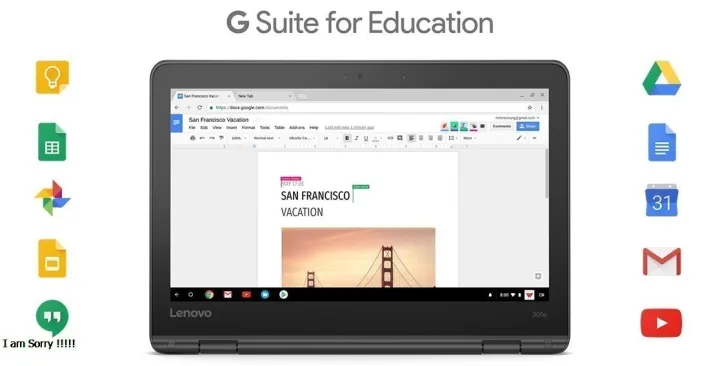Open the Google Slides yellow icon
720x366 pixels.
coord(52,259)
